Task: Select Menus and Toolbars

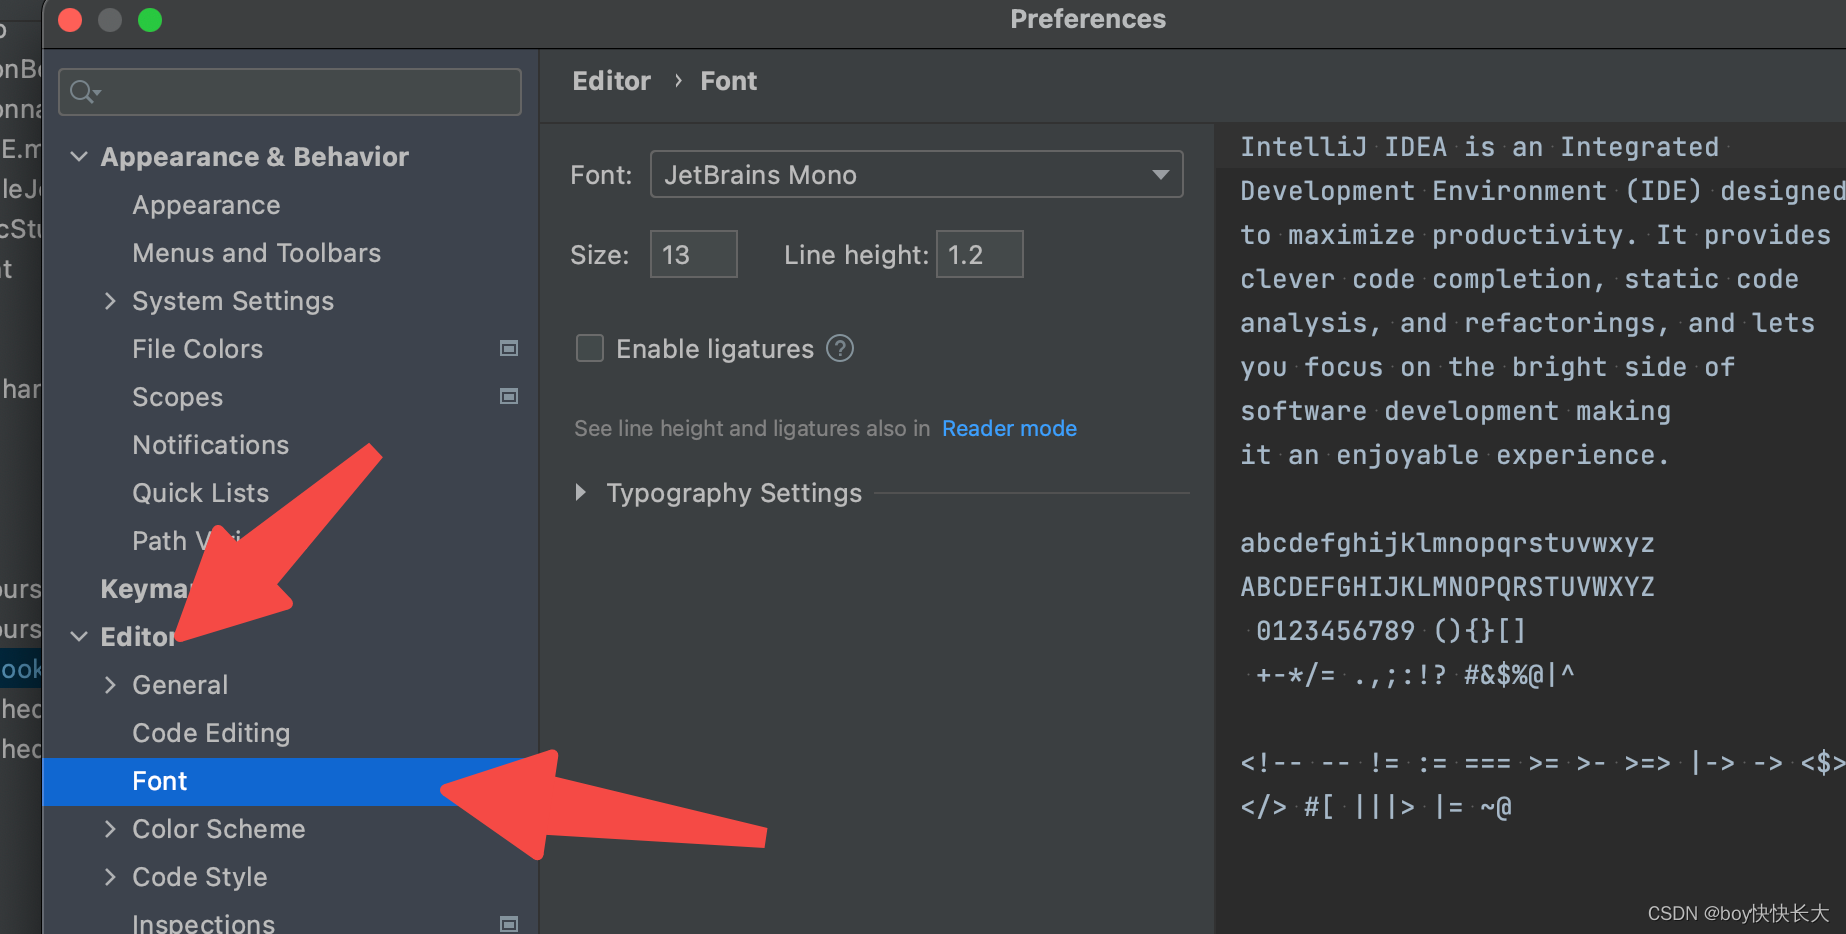Action: (x=256, y=253)
